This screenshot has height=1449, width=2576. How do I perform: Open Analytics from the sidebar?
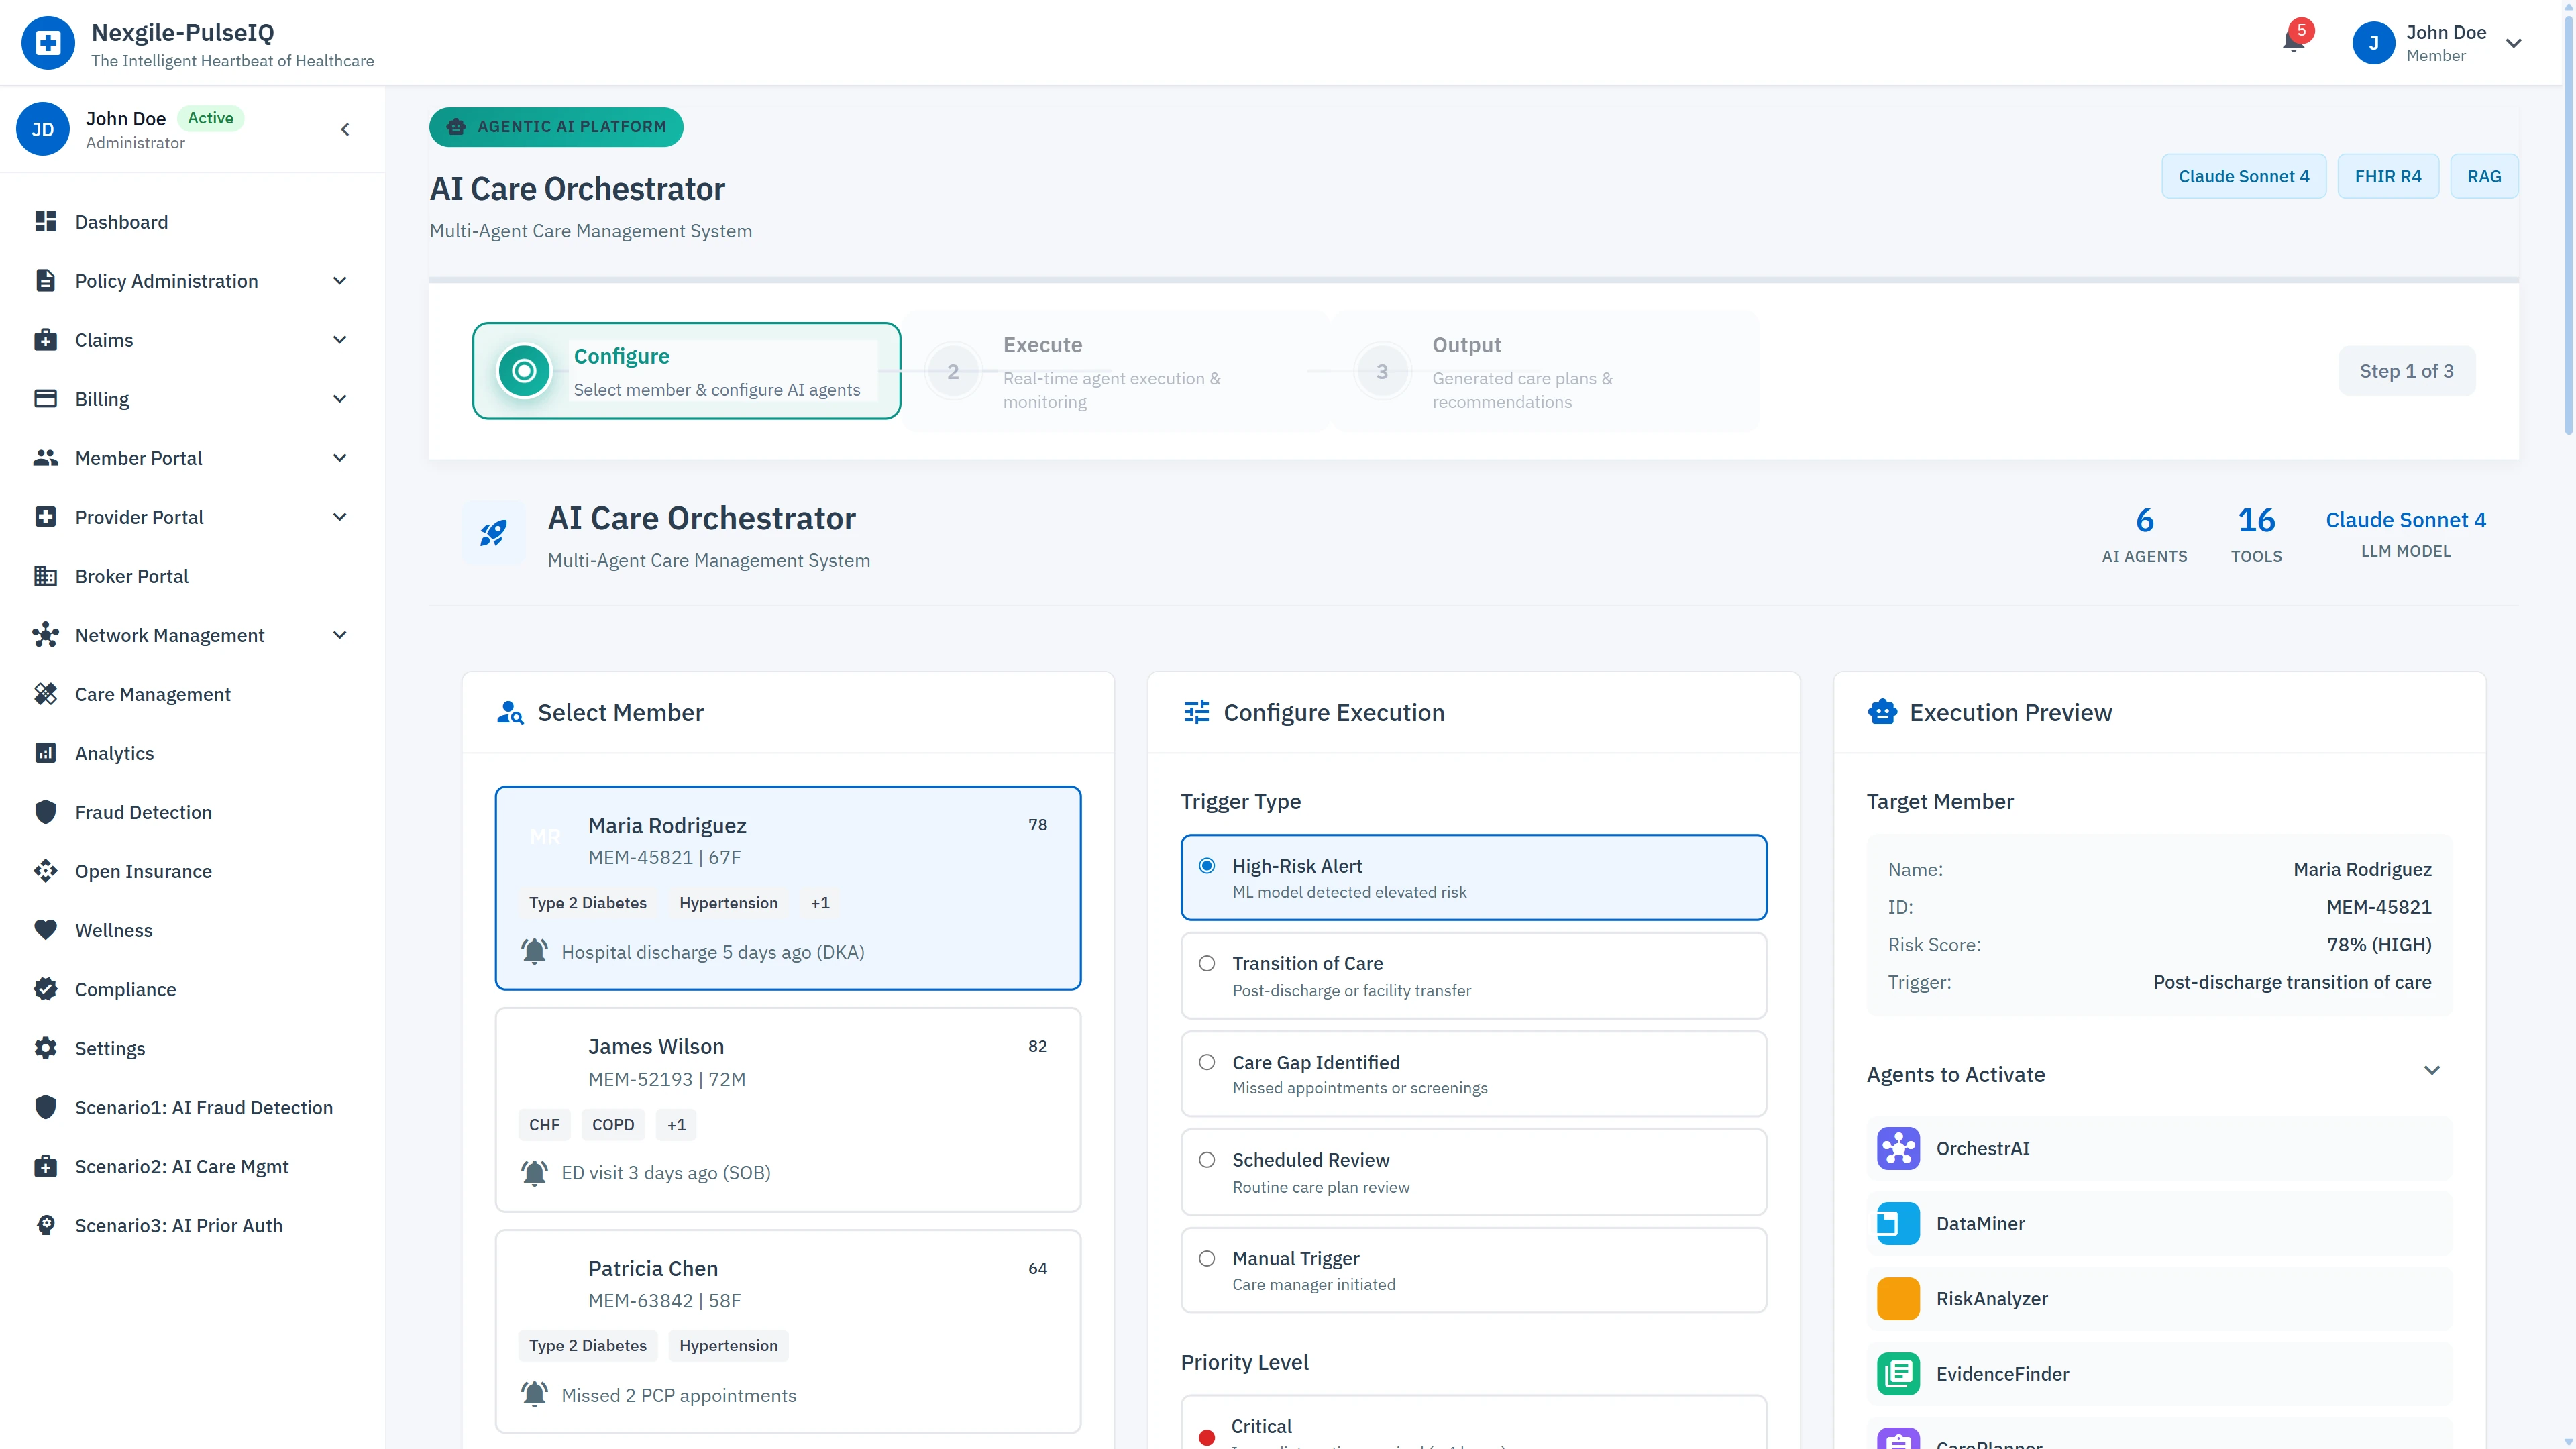click(x=114, y=753)
